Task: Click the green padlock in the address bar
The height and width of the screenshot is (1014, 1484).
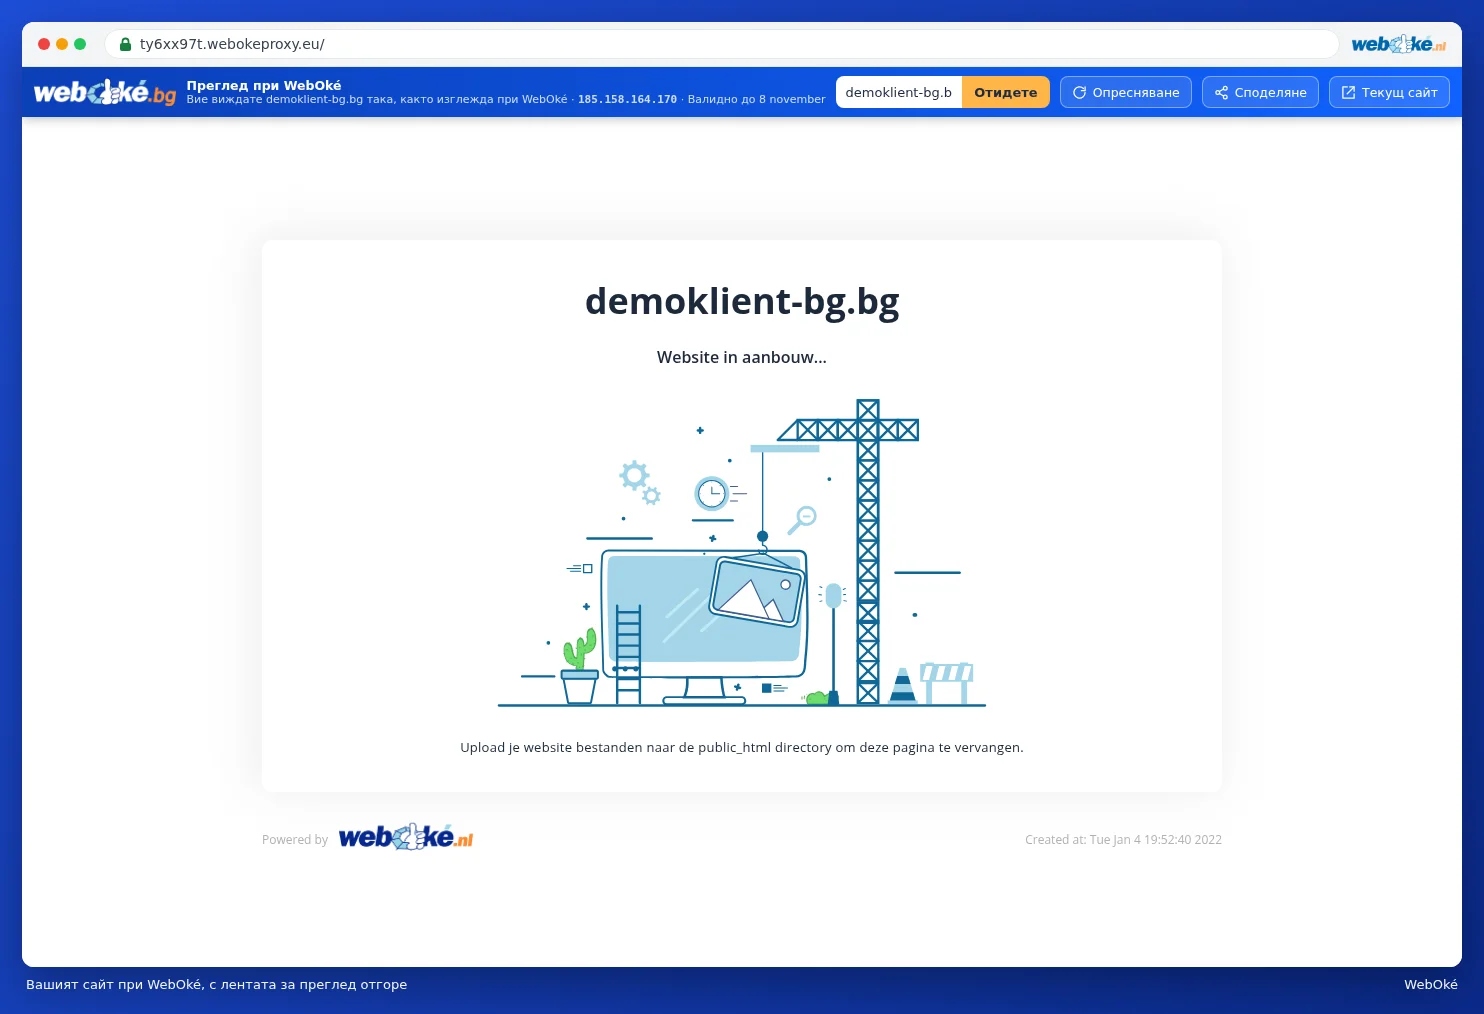Action: (x=126, y=44)
